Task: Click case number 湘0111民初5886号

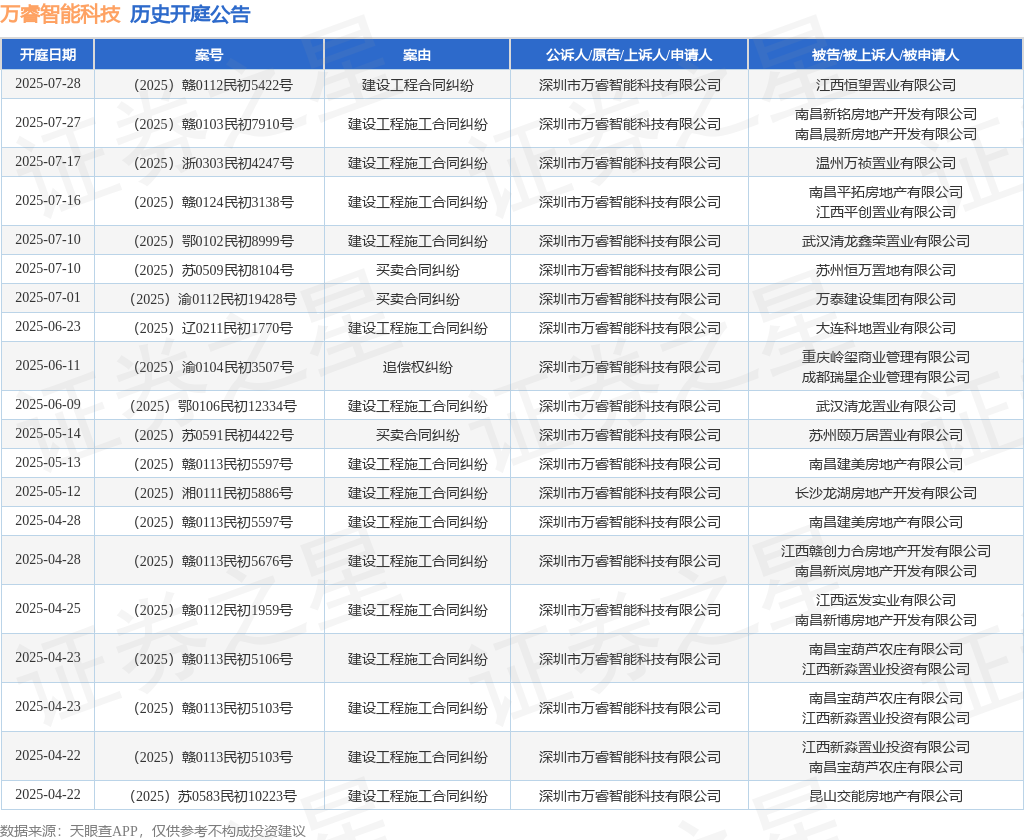Action: [x=213, y=493]
